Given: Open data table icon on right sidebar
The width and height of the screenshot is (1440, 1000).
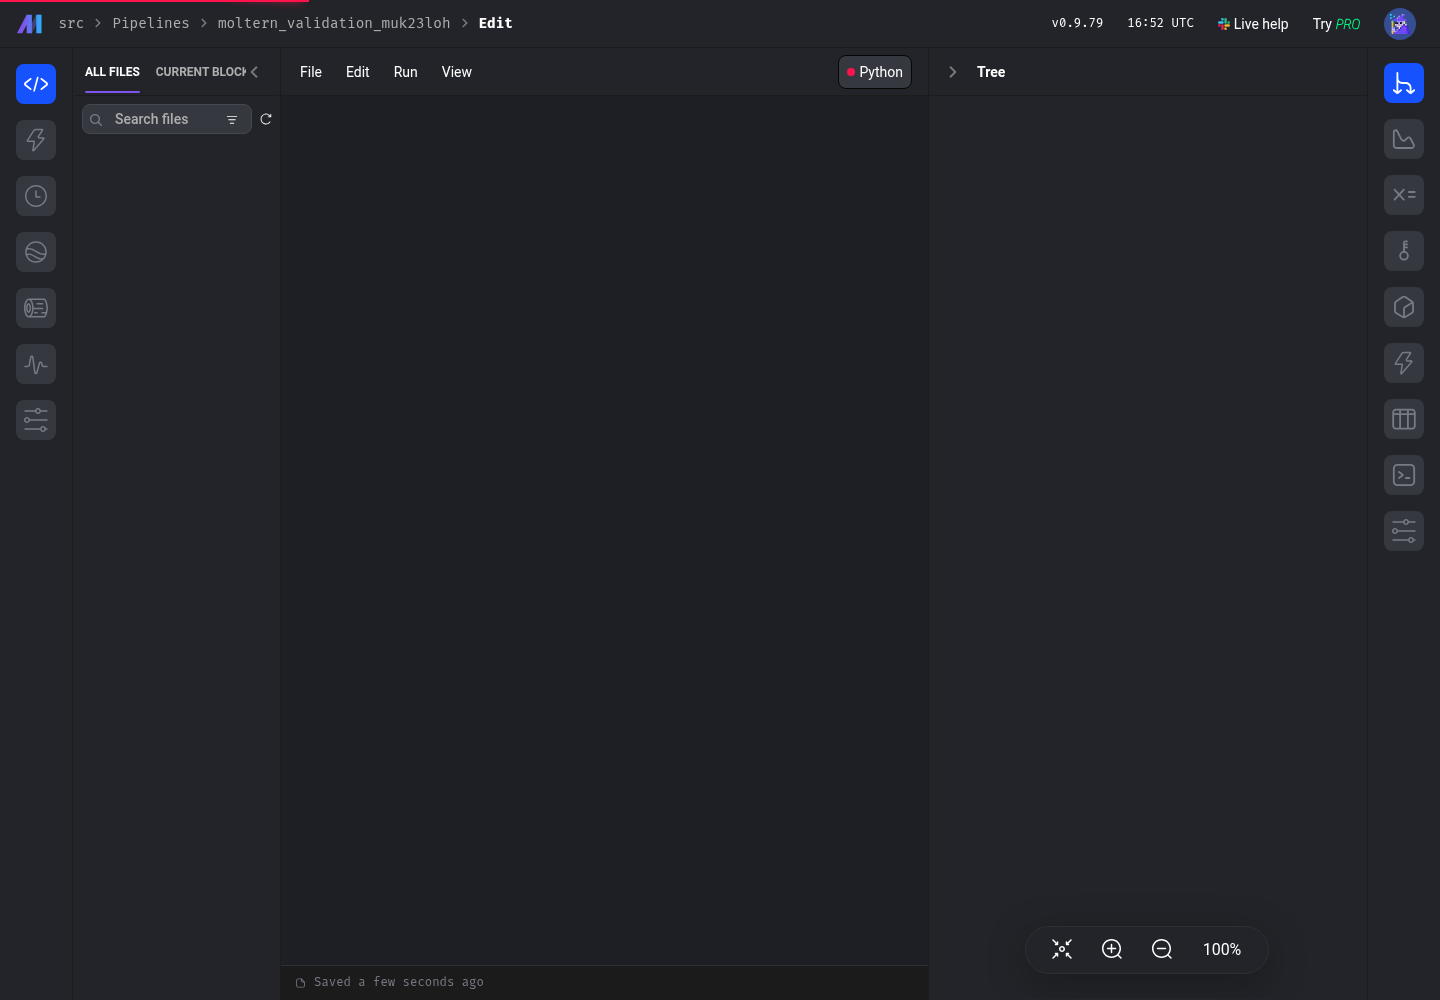Looking at the screenshot, I should [1404, 419].
